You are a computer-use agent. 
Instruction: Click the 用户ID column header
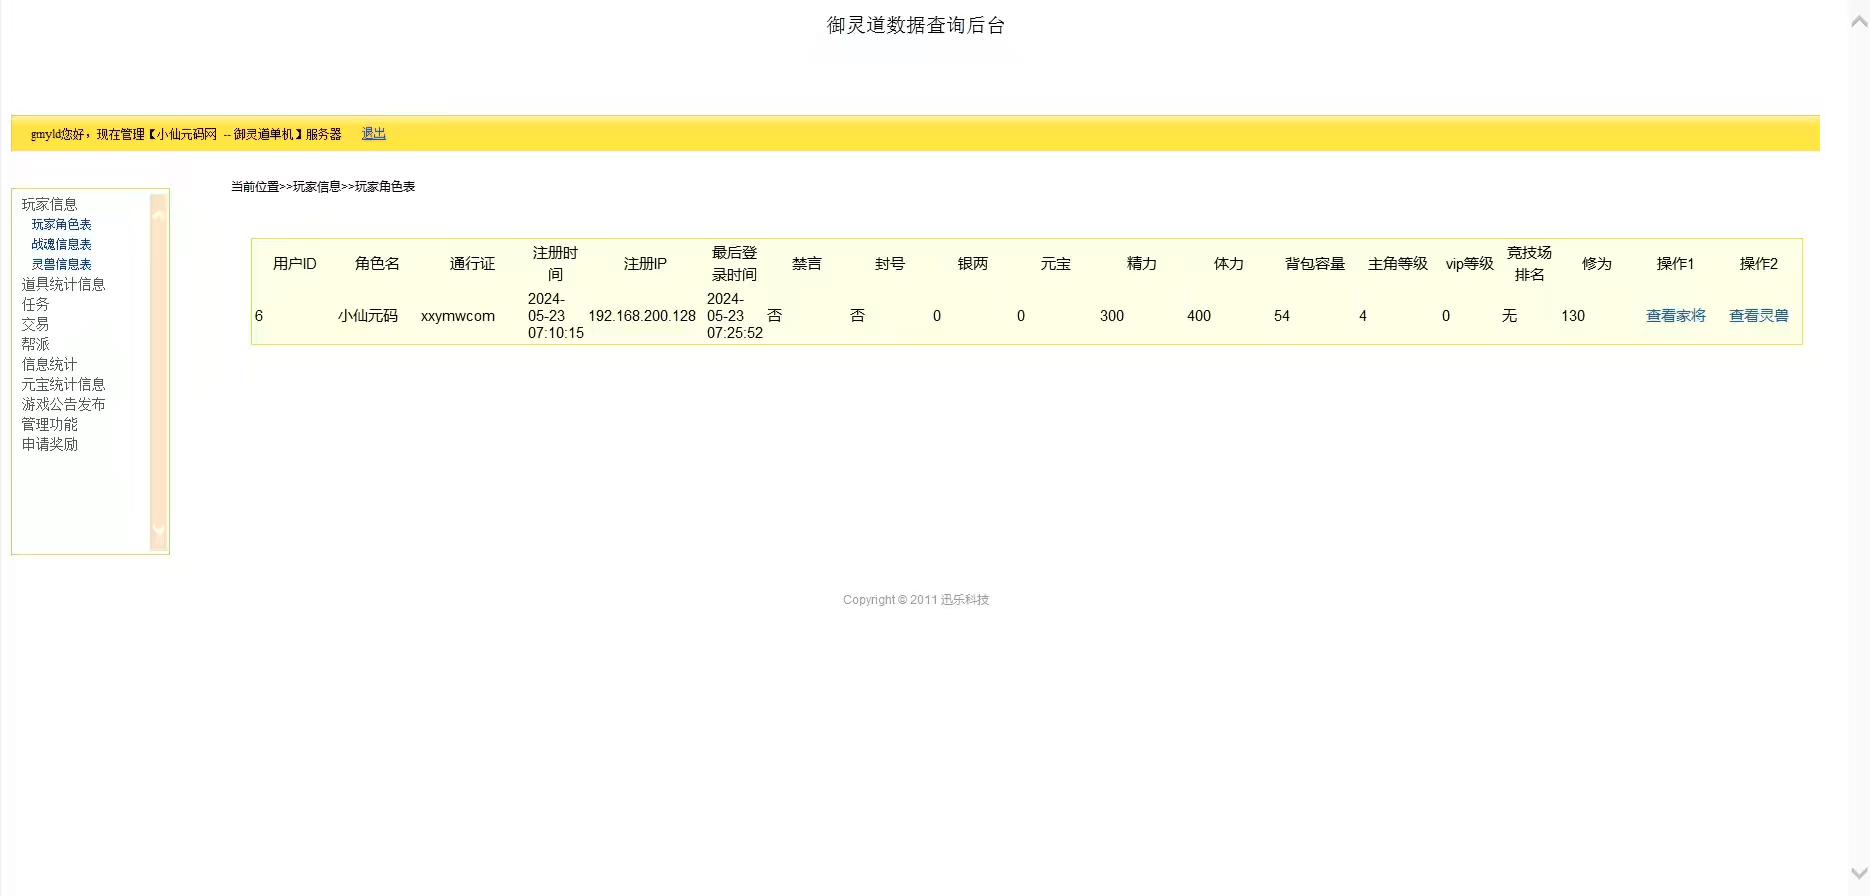[294, 264]
